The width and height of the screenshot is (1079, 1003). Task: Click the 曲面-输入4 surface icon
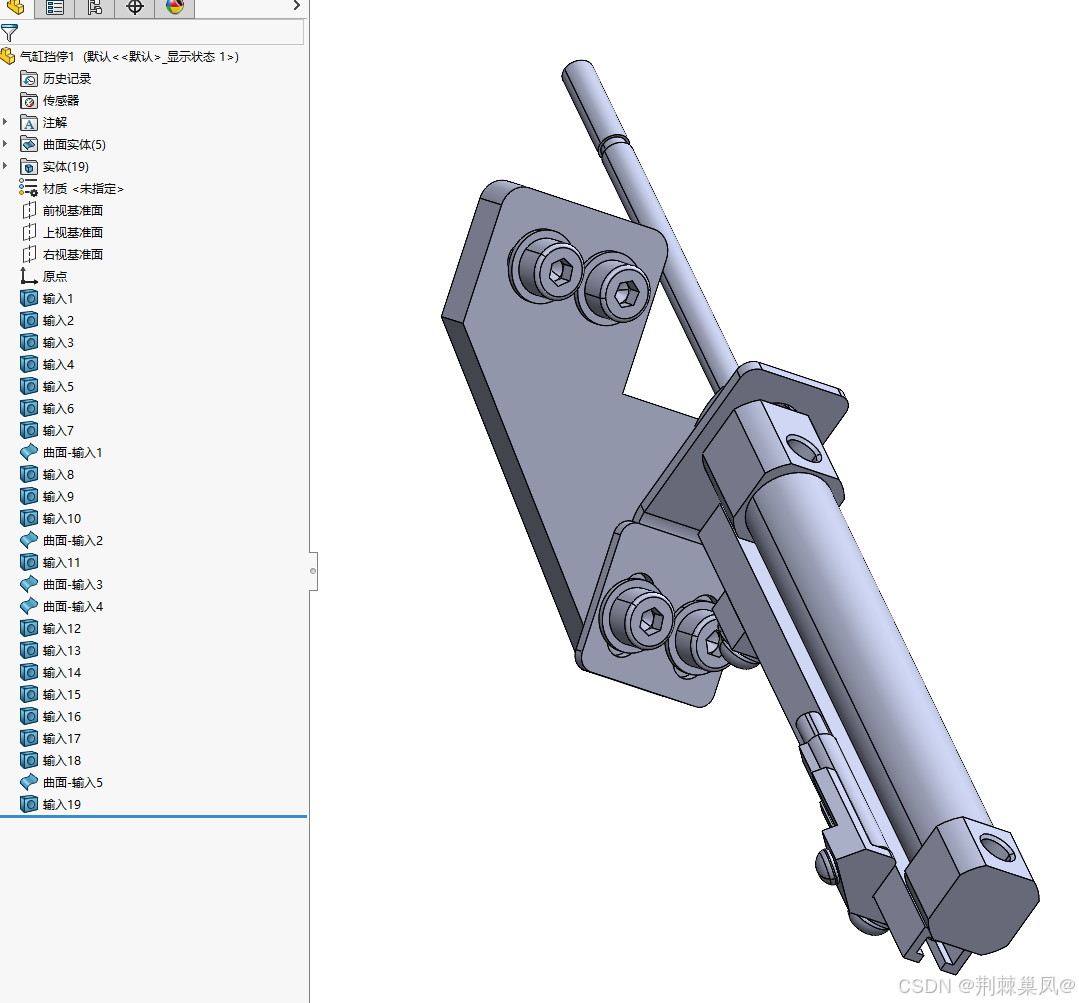[x=29, y=607]
